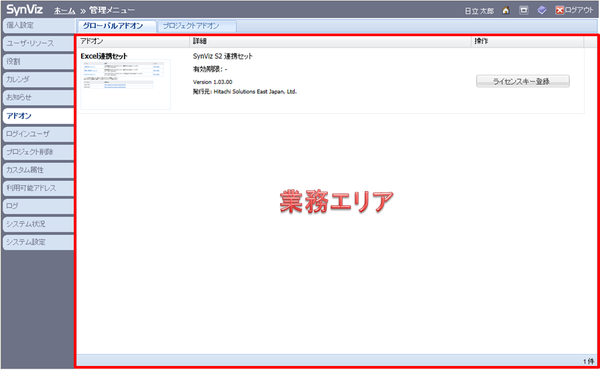
Task: Click the SynViz logo
Action: [24, 10]
